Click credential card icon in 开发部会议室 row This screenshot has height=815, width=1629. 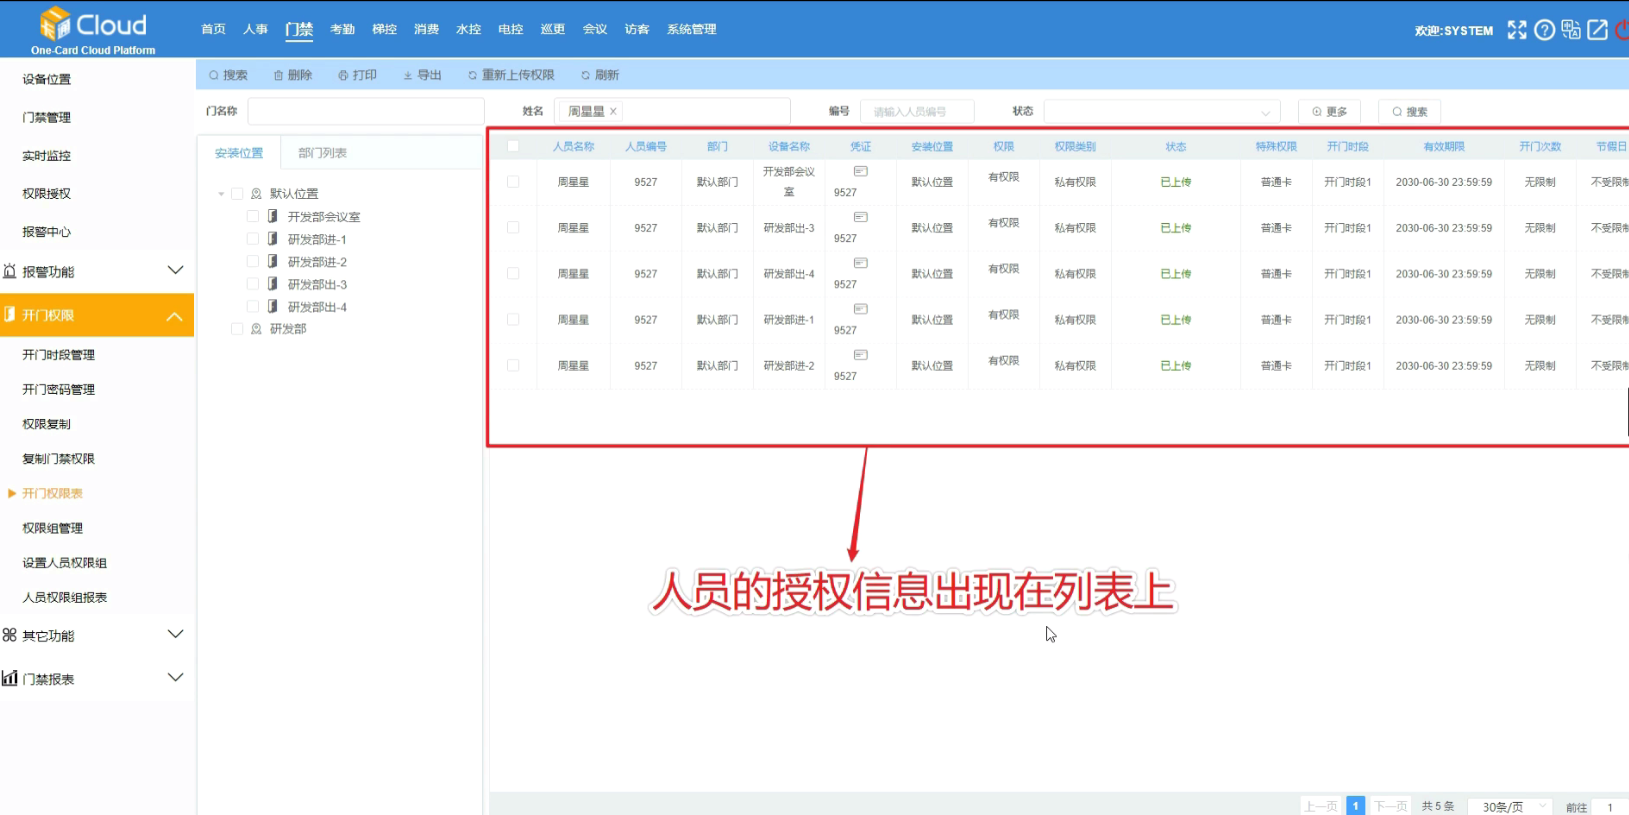coord(860,171)
